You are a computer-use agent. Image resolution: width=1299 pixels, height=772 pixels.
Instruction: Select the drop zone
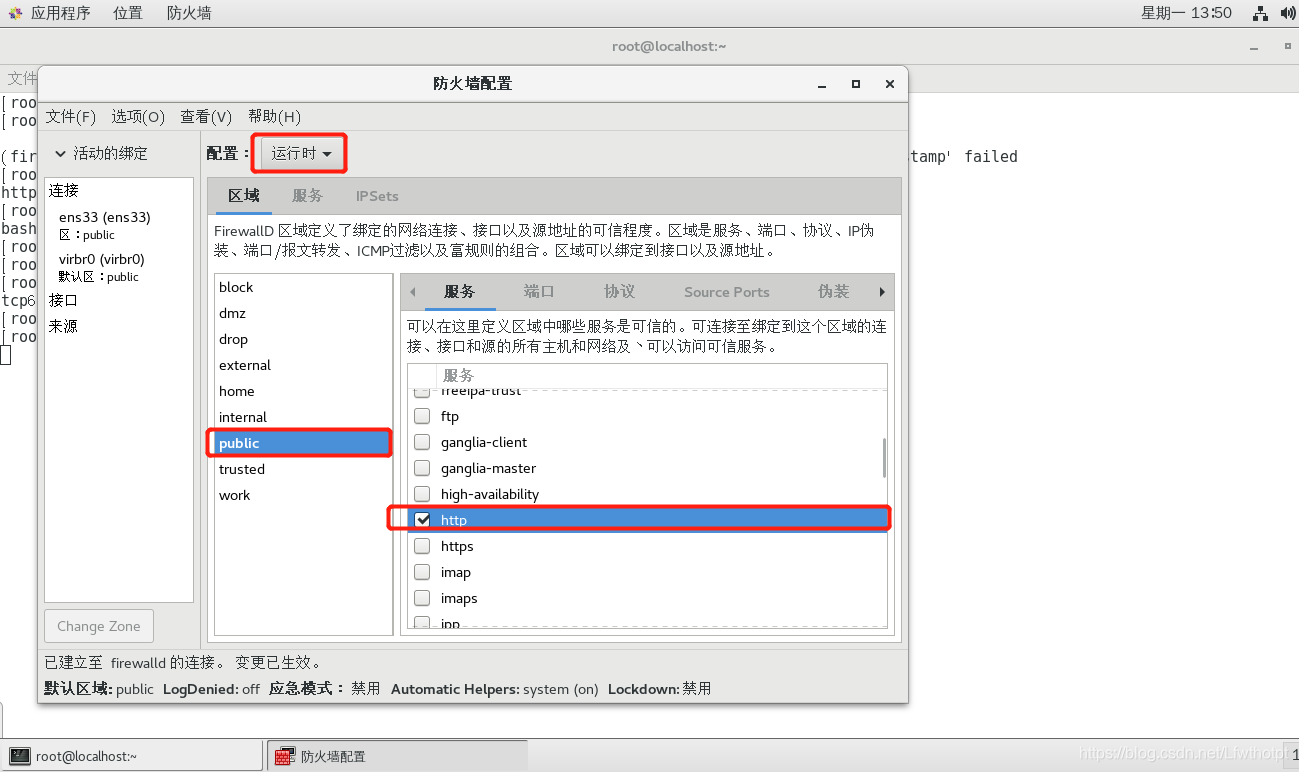click(x=303, y=339)
